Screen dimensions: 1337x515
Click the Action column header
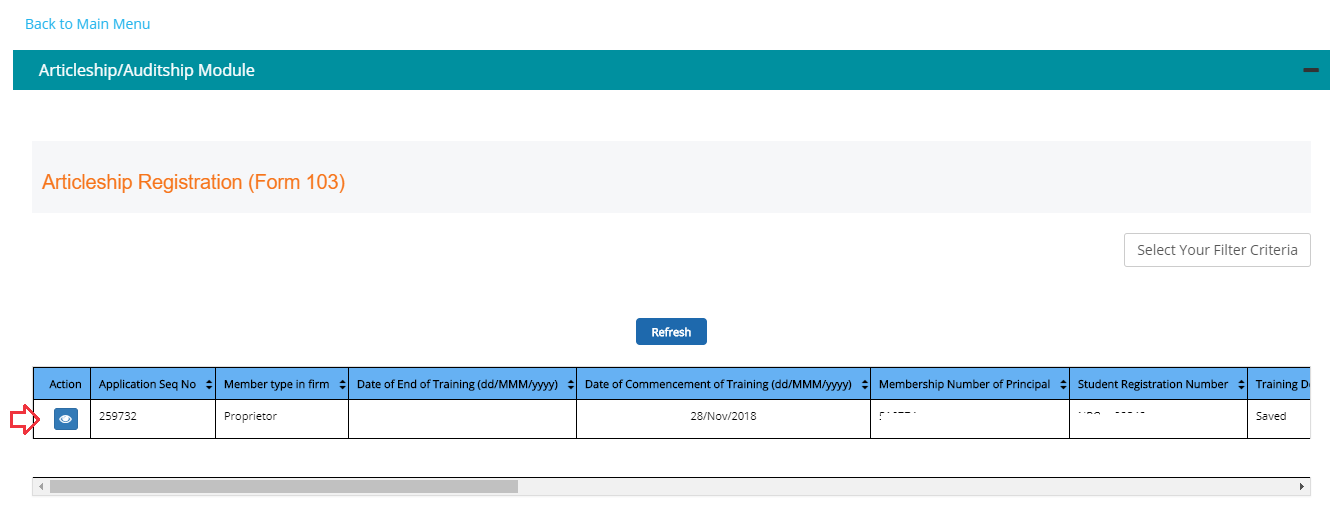pos(65,385)
